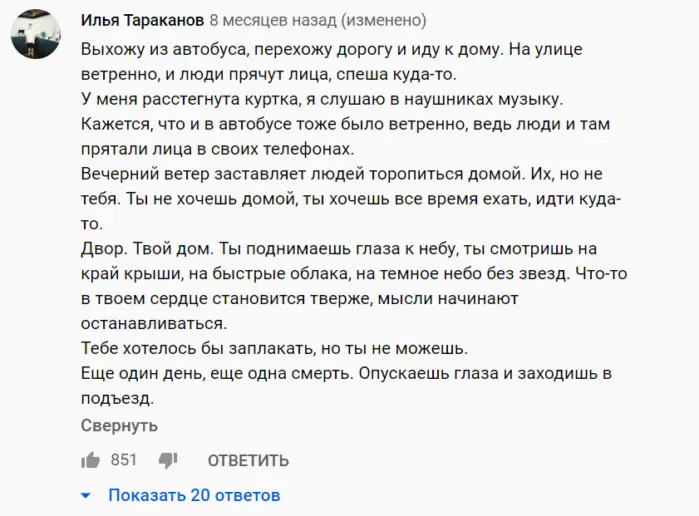
Task: Click line starting 'У меня расстегнута куртка'
Action: tap(322, 99)
